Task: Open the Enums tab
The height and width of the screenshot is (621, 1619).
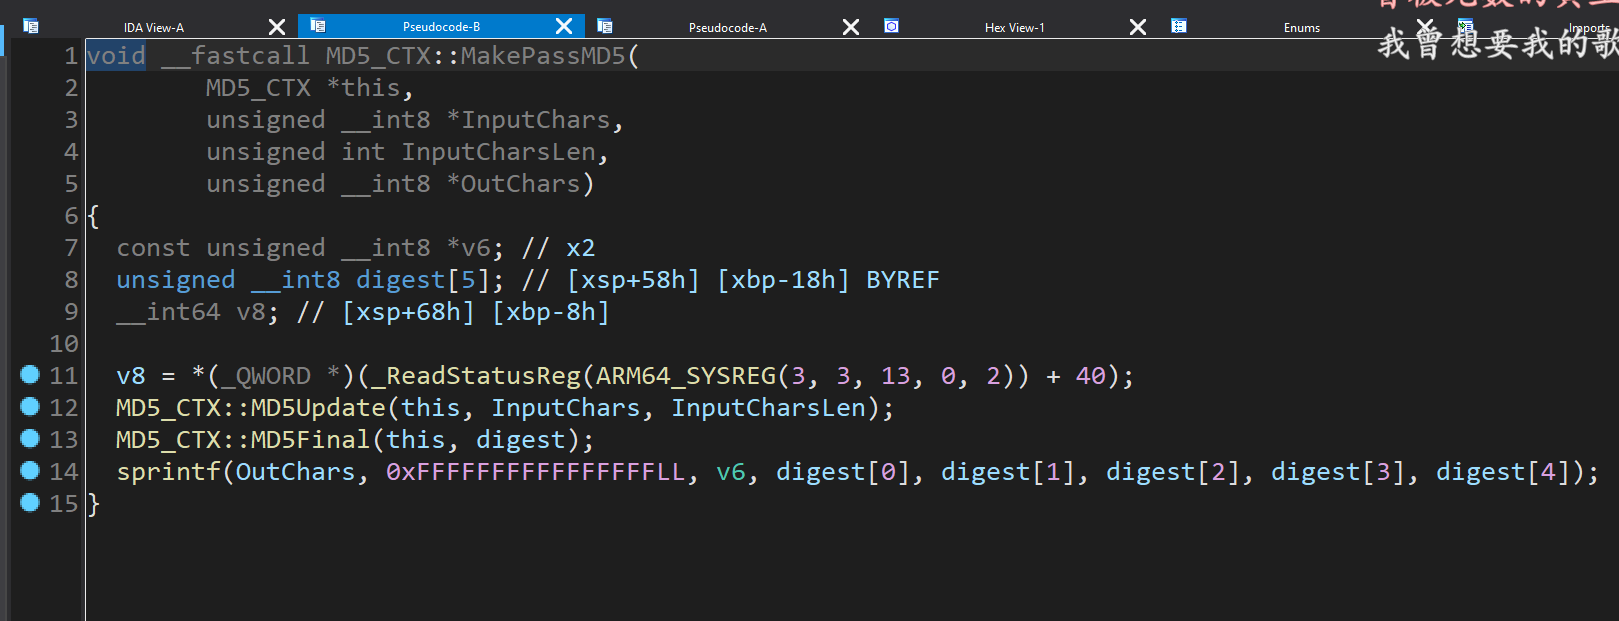Action: click(1301, 27)
